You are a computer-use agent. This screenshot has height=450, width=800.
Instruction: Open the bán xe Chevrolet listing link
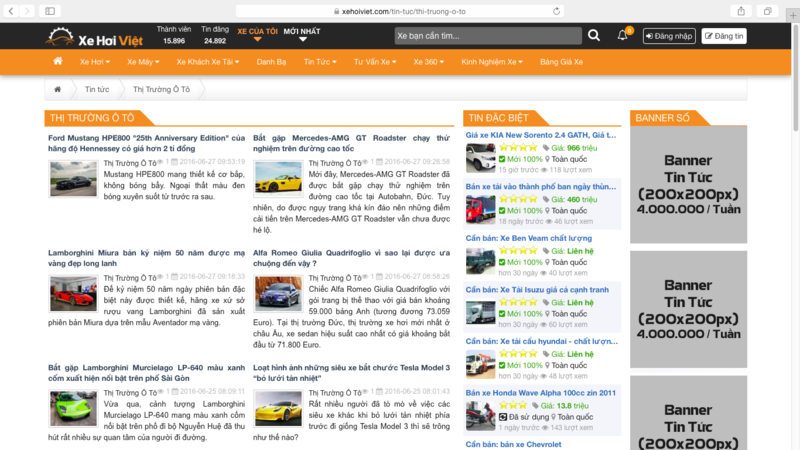pos(513,444)
